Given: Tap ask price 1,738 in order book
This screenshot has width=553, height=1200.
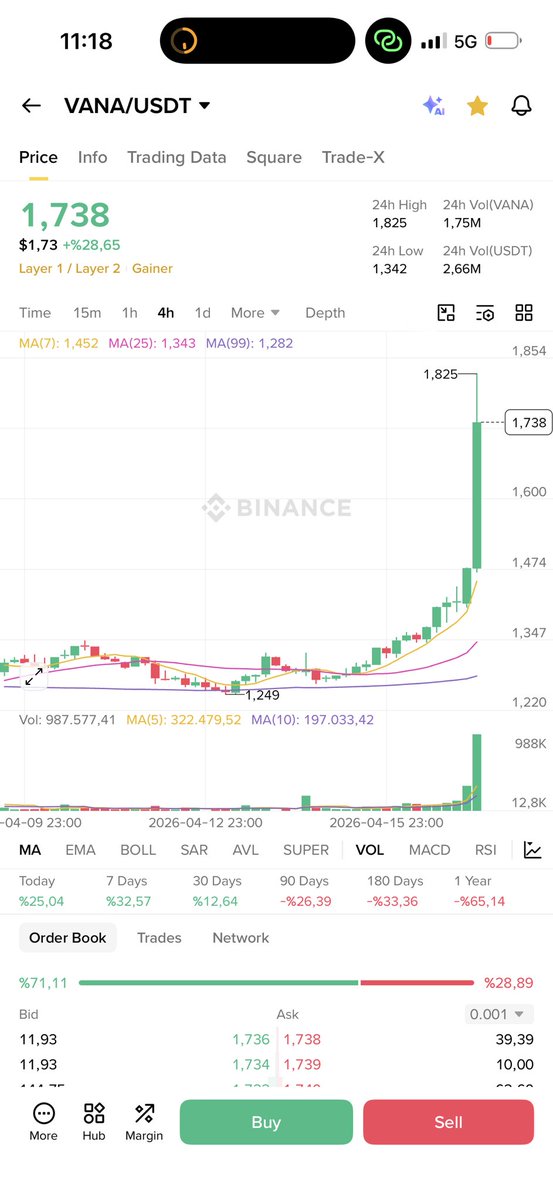Looking at the screenshot, I should [302, 1039].
